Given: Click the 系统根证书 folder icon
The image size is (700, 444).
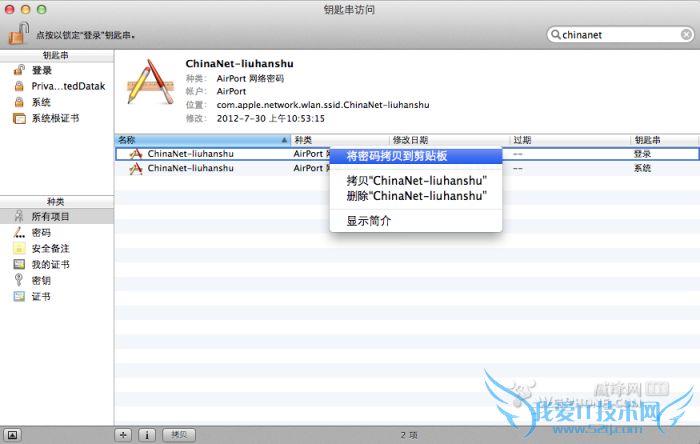Looking at the screenshot, I should (x=19, y=119).
